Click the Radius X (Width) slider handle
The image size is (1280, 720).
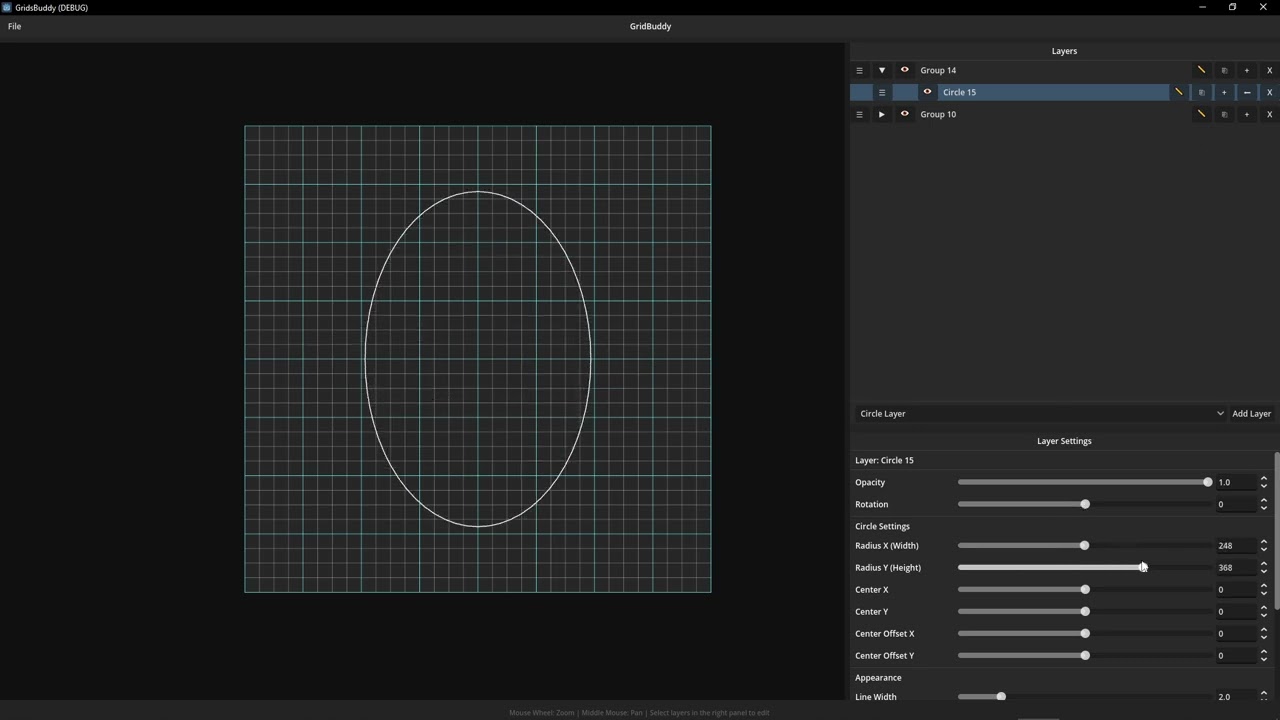click(1084, 545)
